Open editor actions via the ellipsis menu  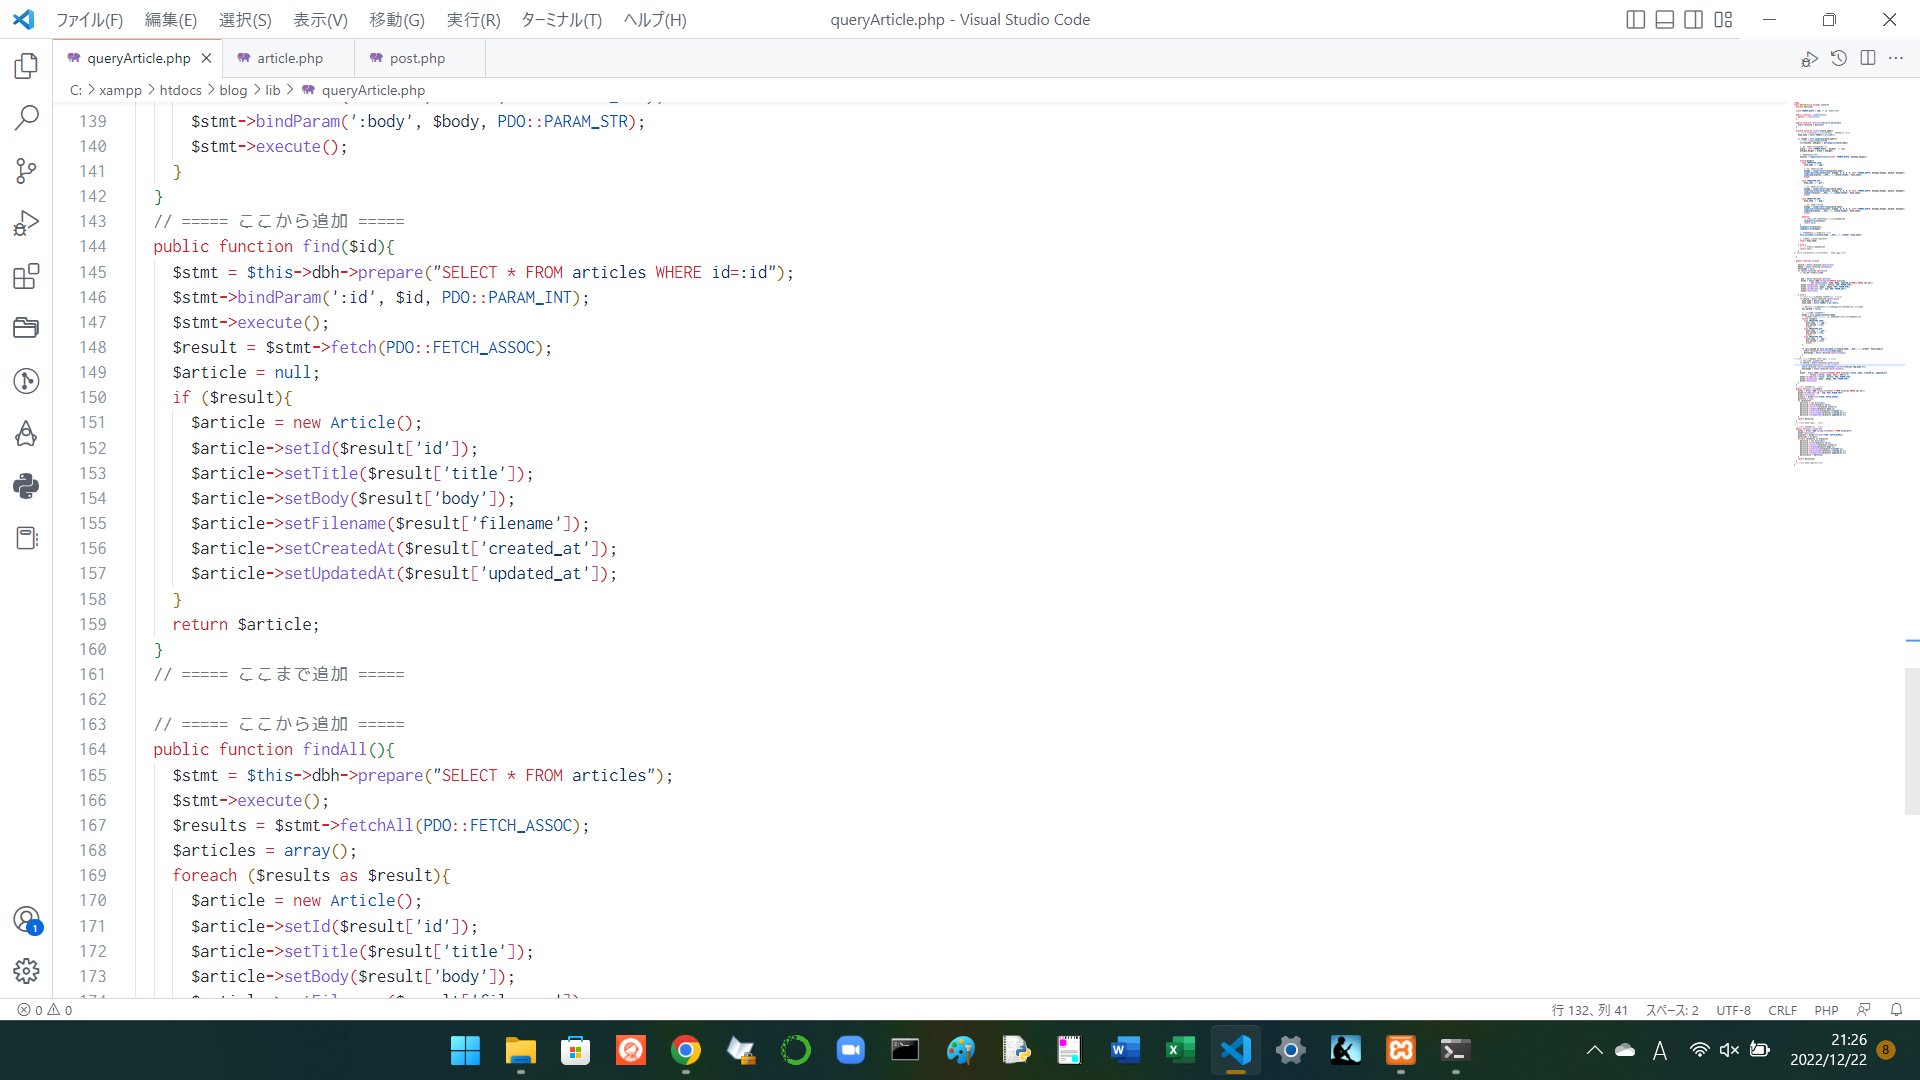[x=1897, y=58]
